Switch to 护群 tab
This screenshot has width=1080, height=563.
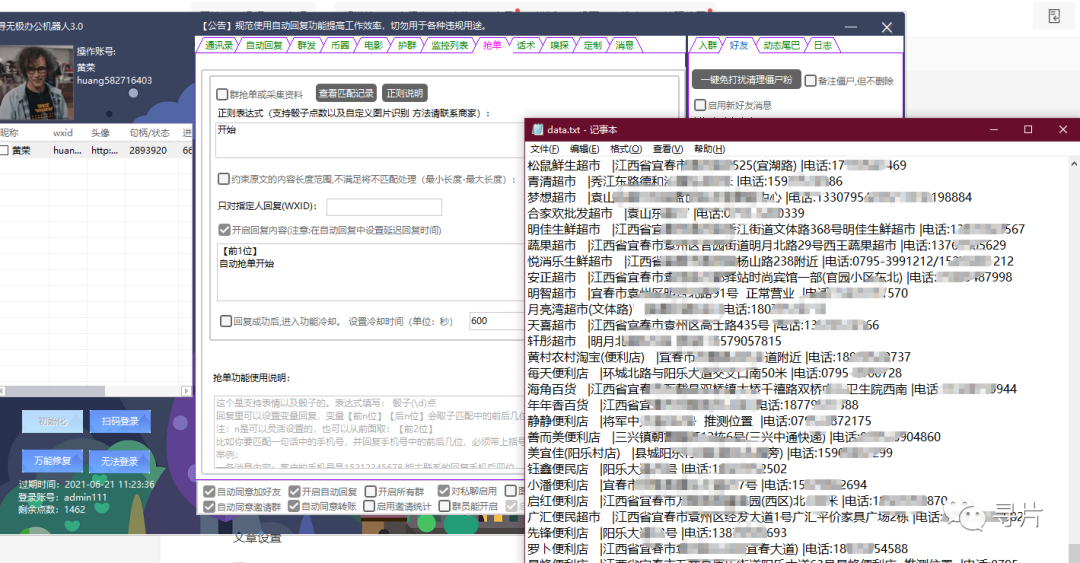tap(407, 45)
